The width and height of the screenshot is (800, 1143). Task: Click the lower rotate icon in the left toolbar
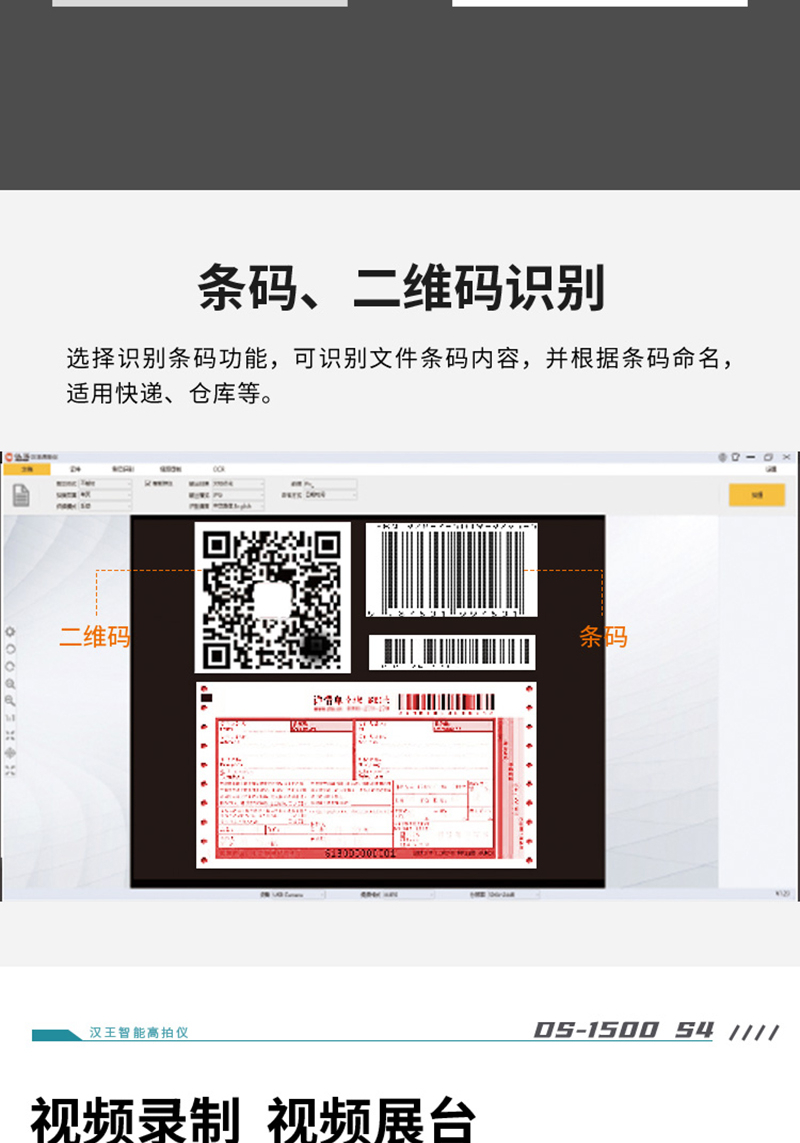(10, 666)
